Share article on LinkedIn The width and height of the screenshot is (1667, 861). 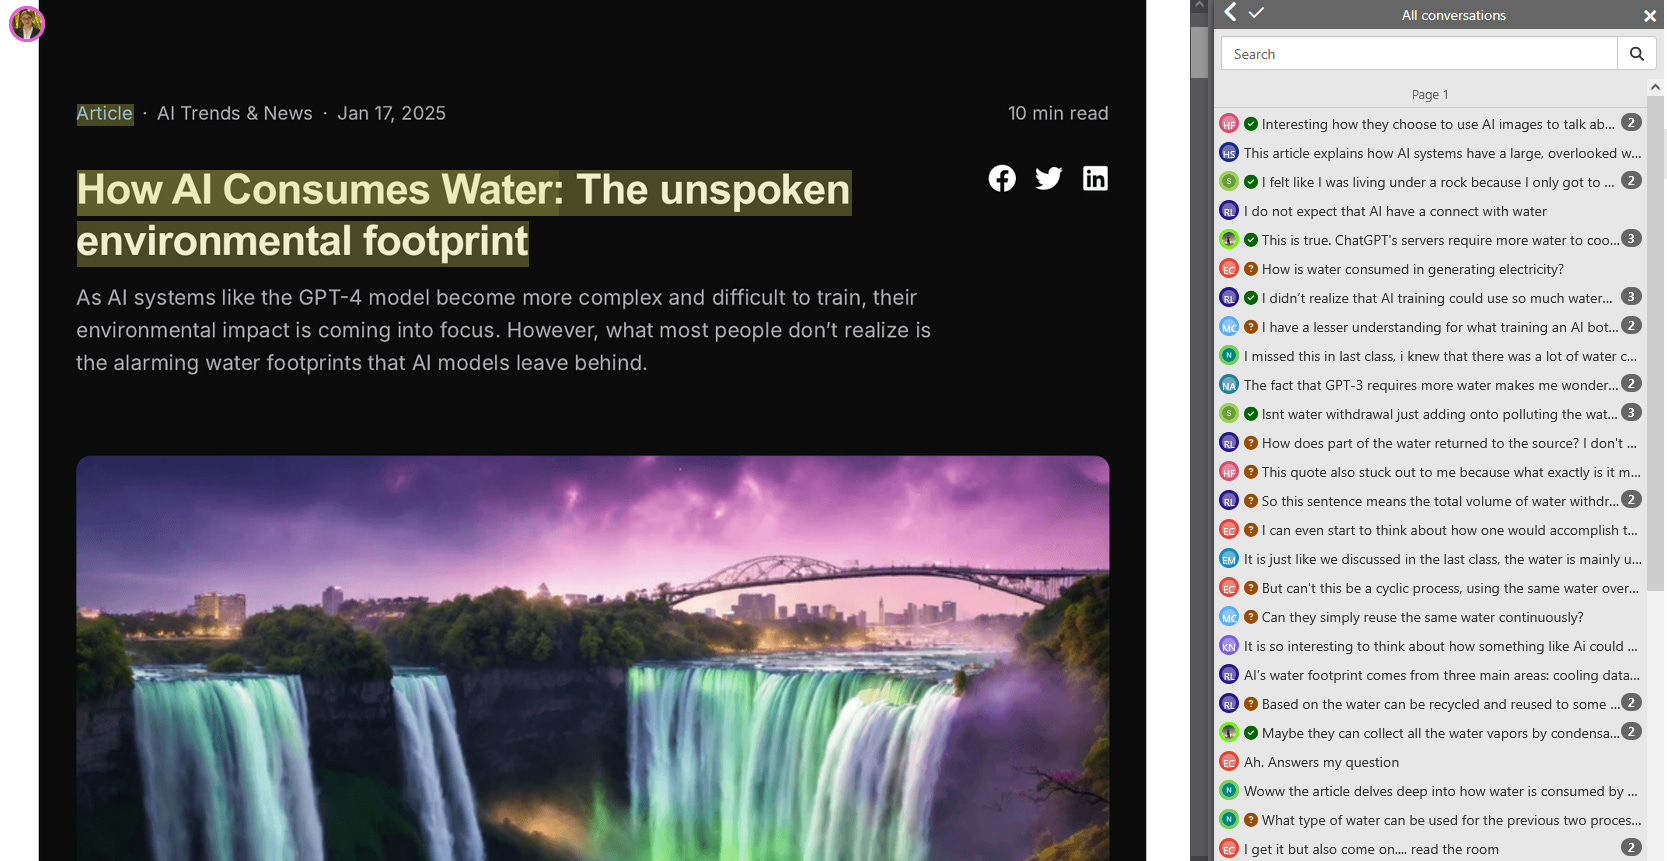point(1095,178)
